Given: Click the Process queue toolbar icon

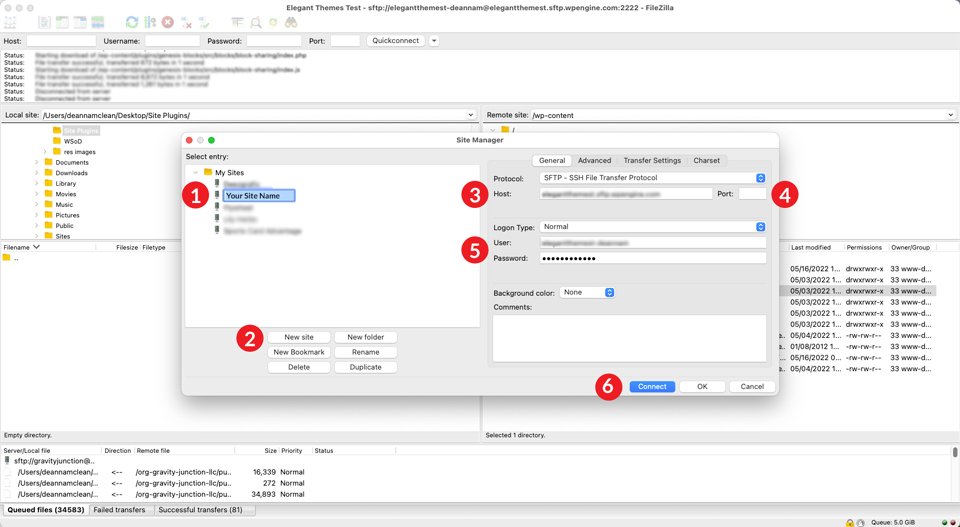Looking at the screenshot, I should coord(151,21).
